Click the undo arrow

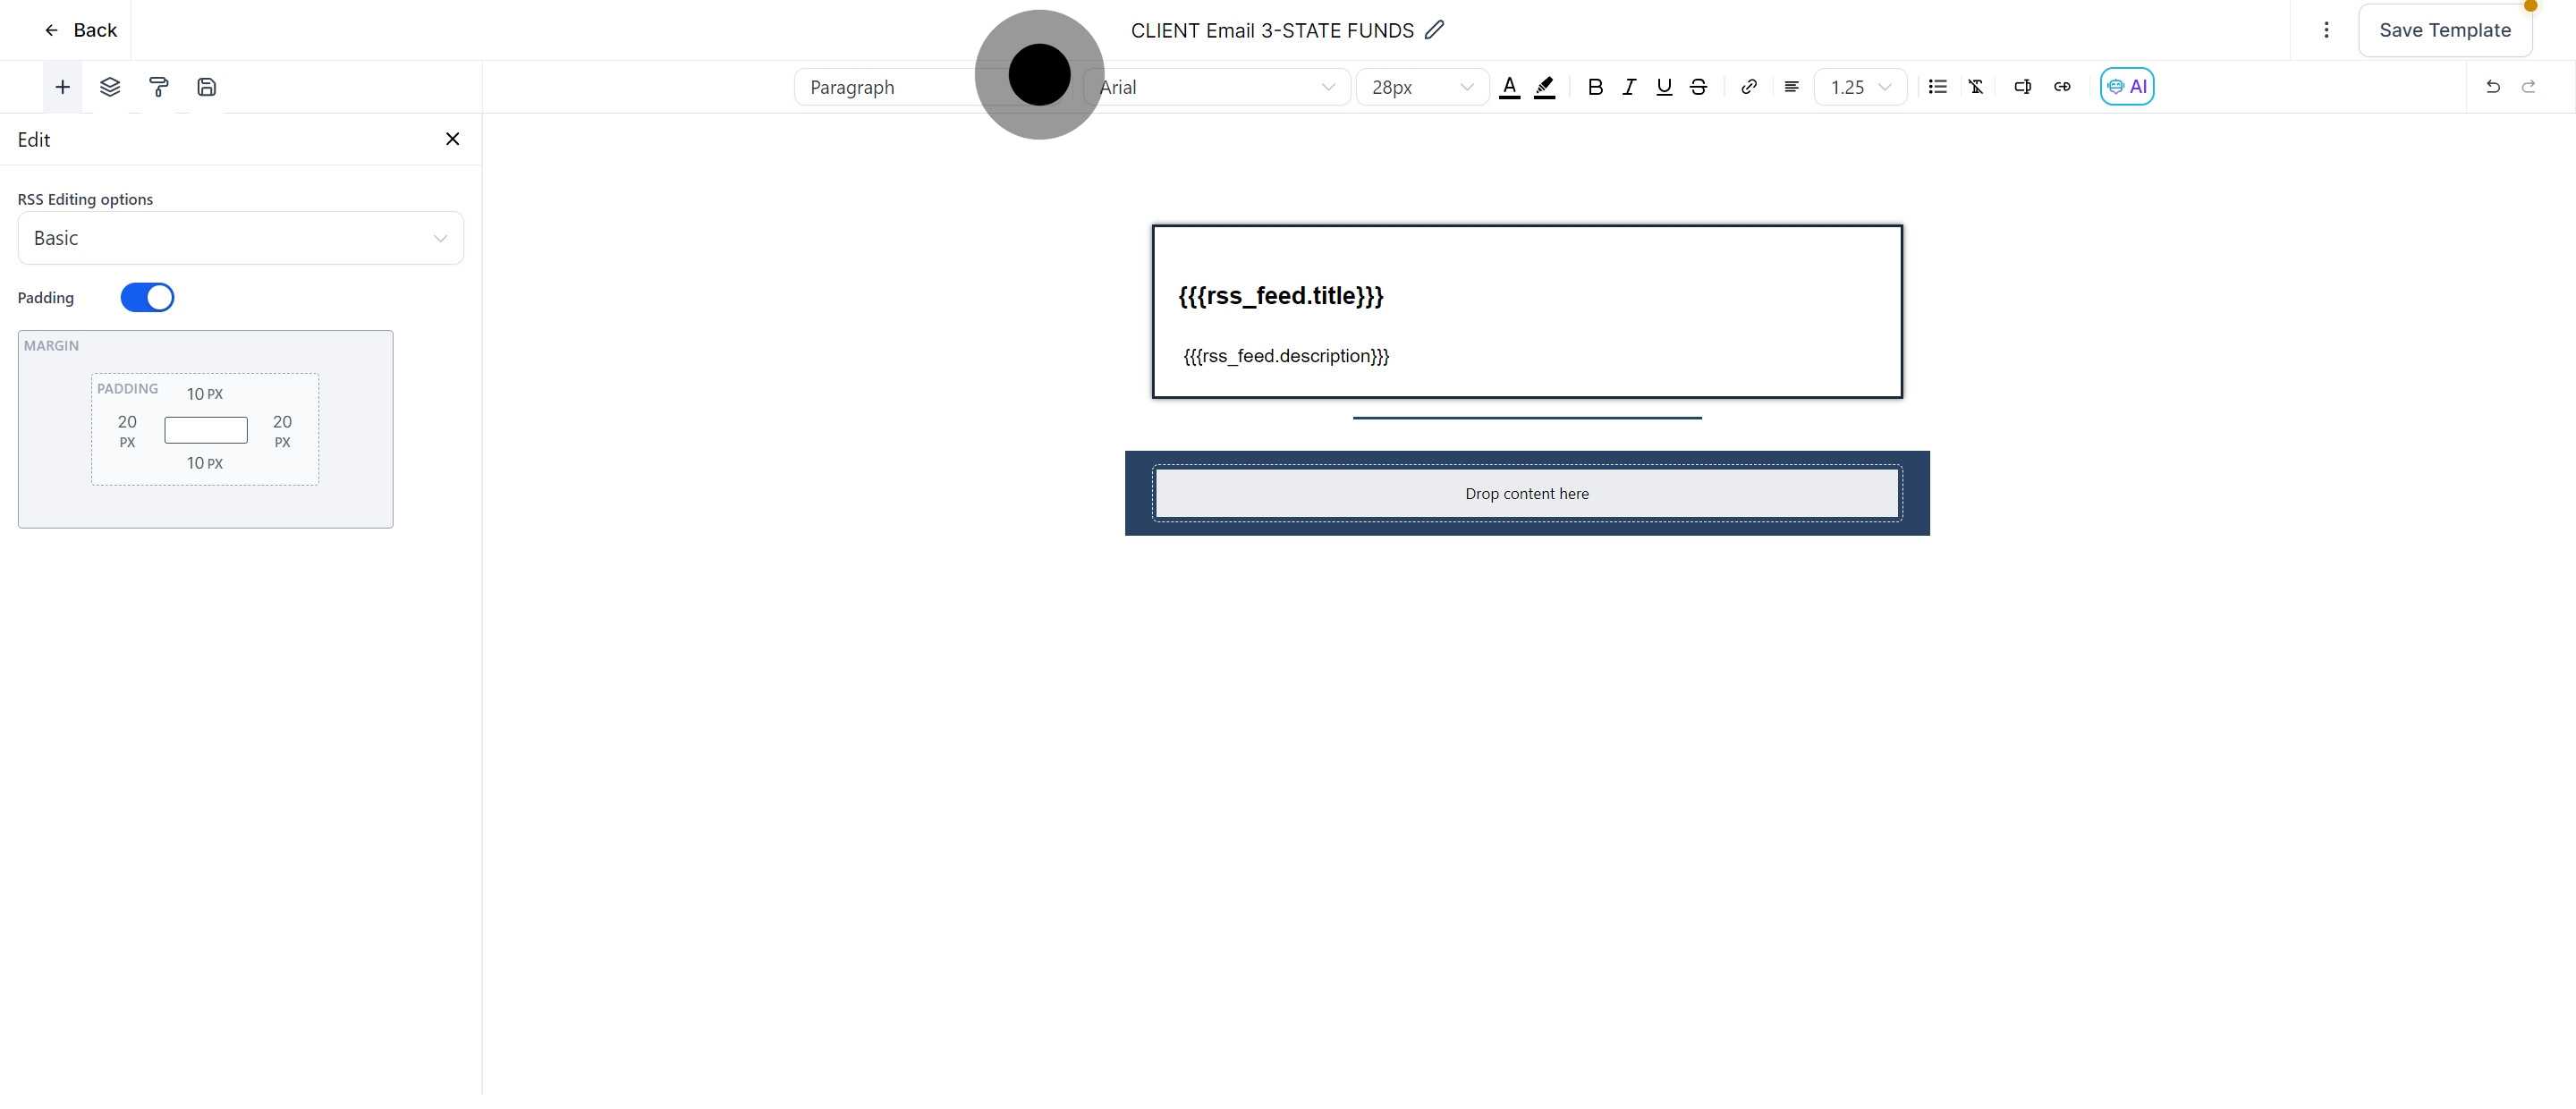click(2492, 87)
